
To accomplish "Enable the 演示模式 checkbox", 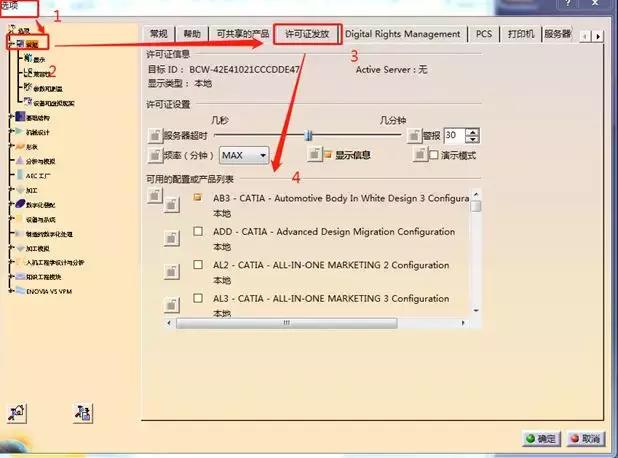I will point(433,155).
